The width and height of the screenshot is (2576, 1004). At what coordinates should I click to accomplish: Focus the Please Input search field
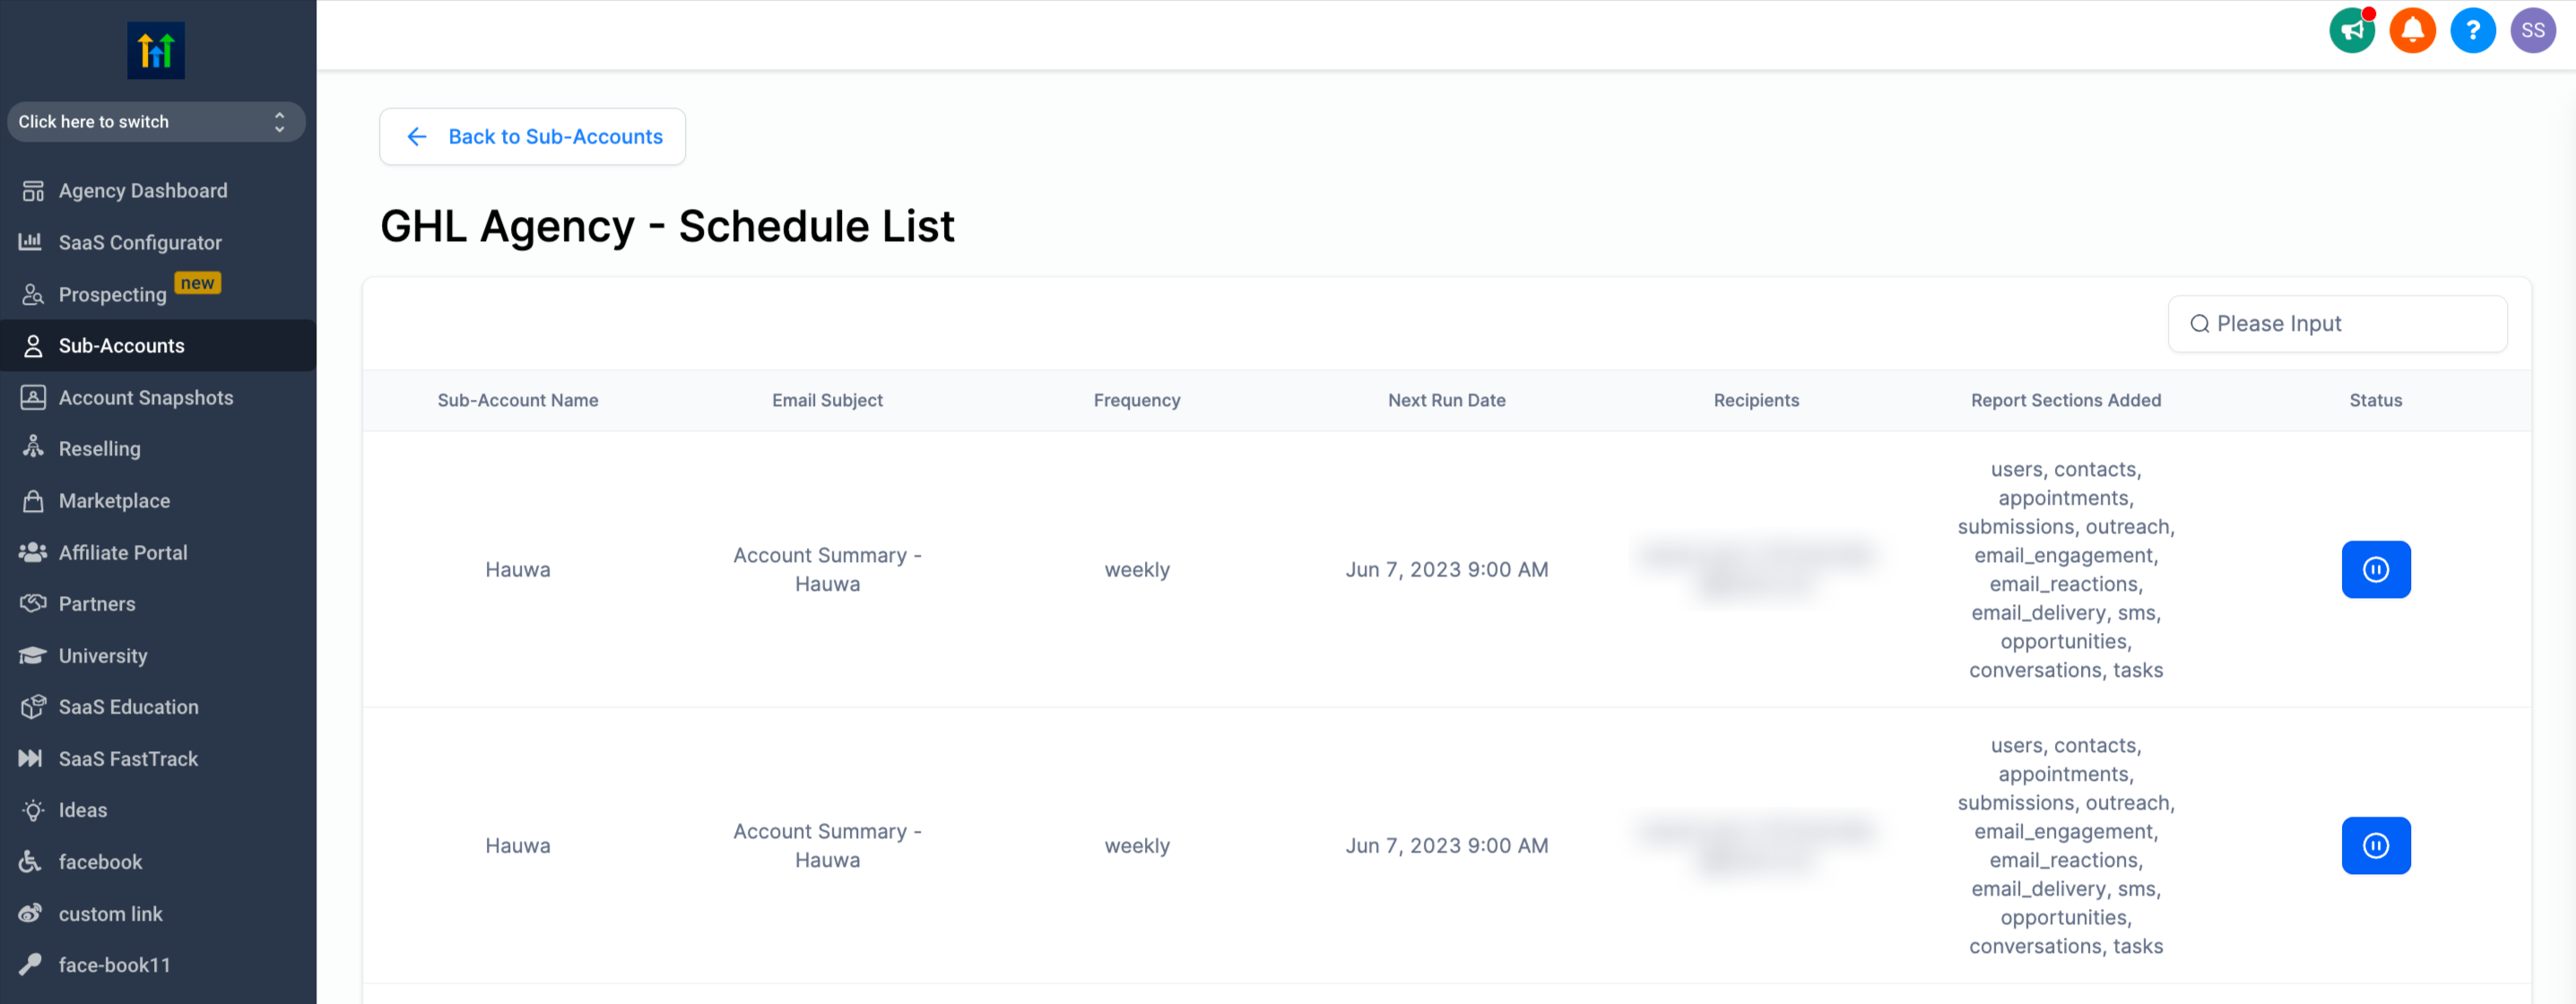pyautogui.click(x=2337, y=324)
